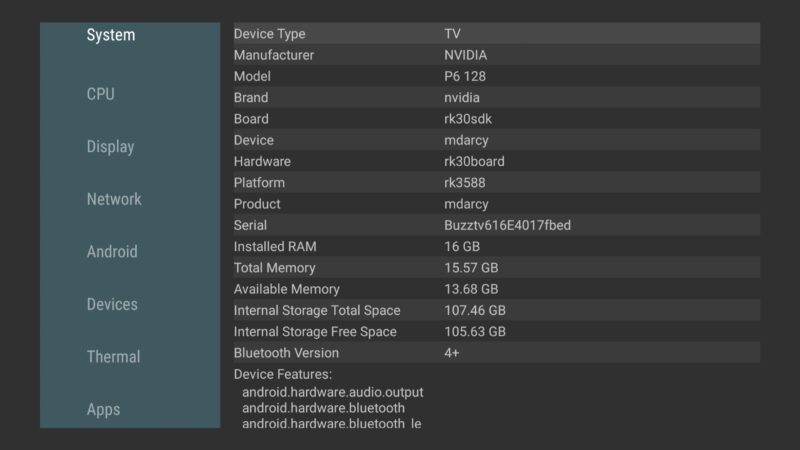Go to the Android section
The image size is (800, 450).
(x=112, y=252)
